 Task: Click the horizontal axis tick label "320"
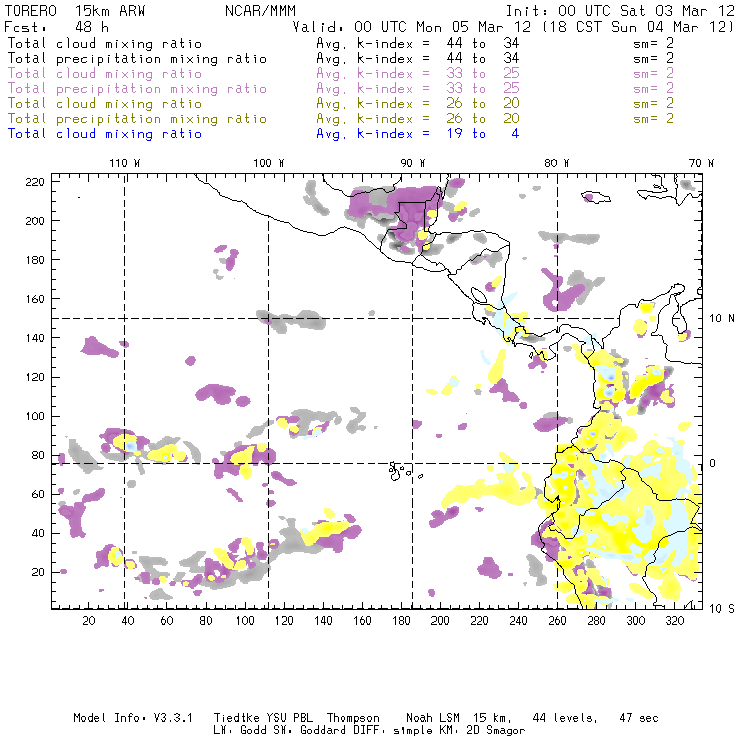click(675, 621)
